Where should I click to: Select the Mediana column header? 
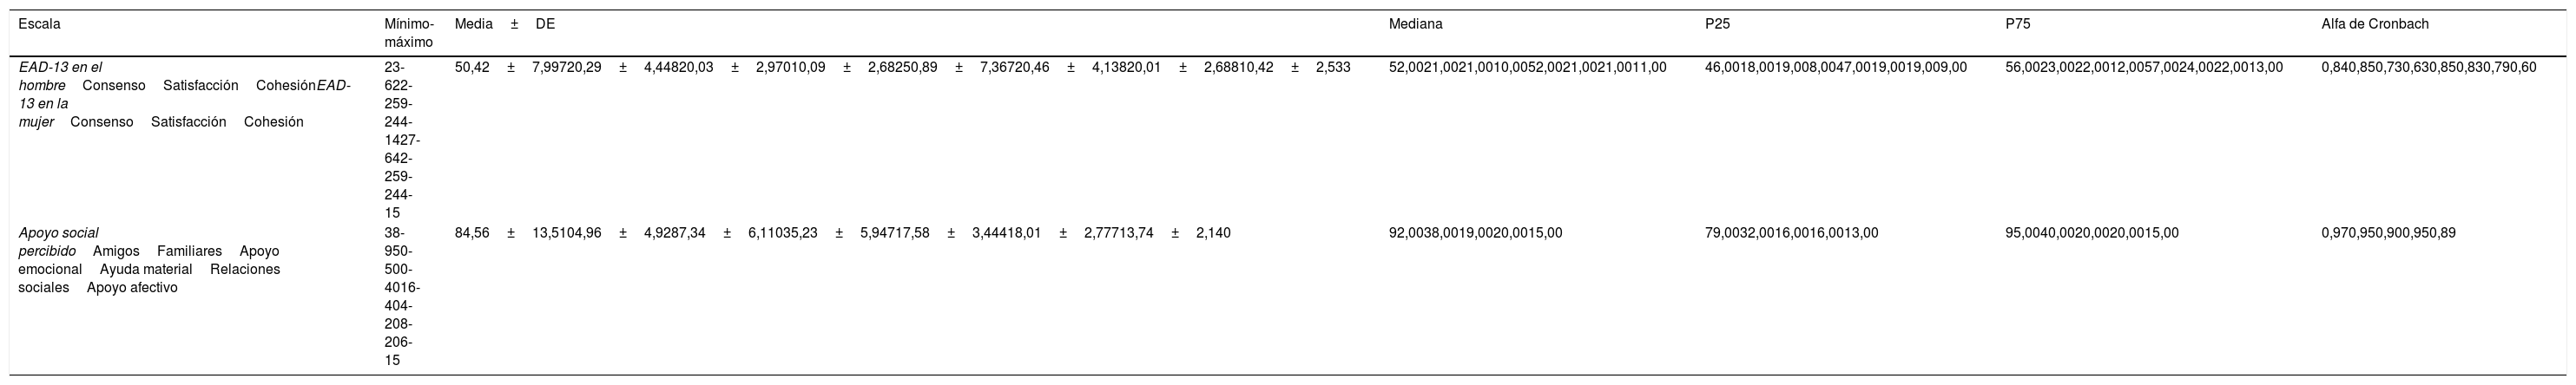(x=1415, y=23)
